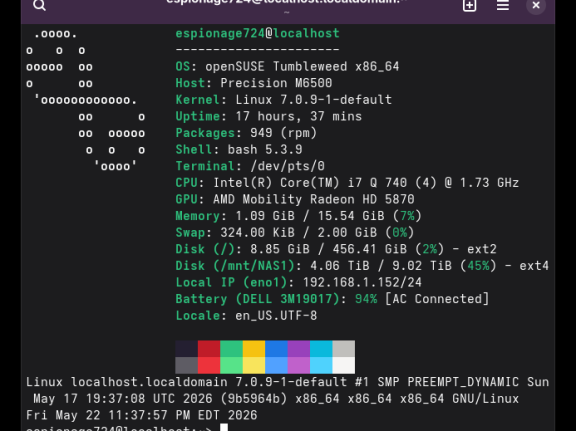The height and width of the screenshot is (431, 576).
Task: Click the 'en_US.UTF-8' locale value
Action: tap(276, 316)
